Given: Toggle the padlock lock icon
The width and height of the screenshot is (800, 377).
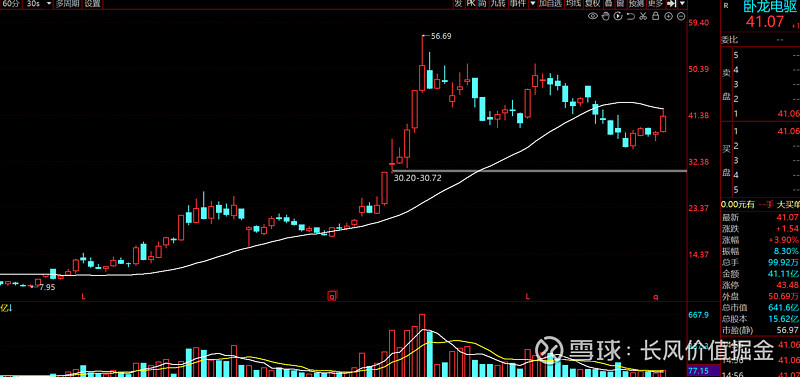Looking at the screenshot, I should [656, 17].
